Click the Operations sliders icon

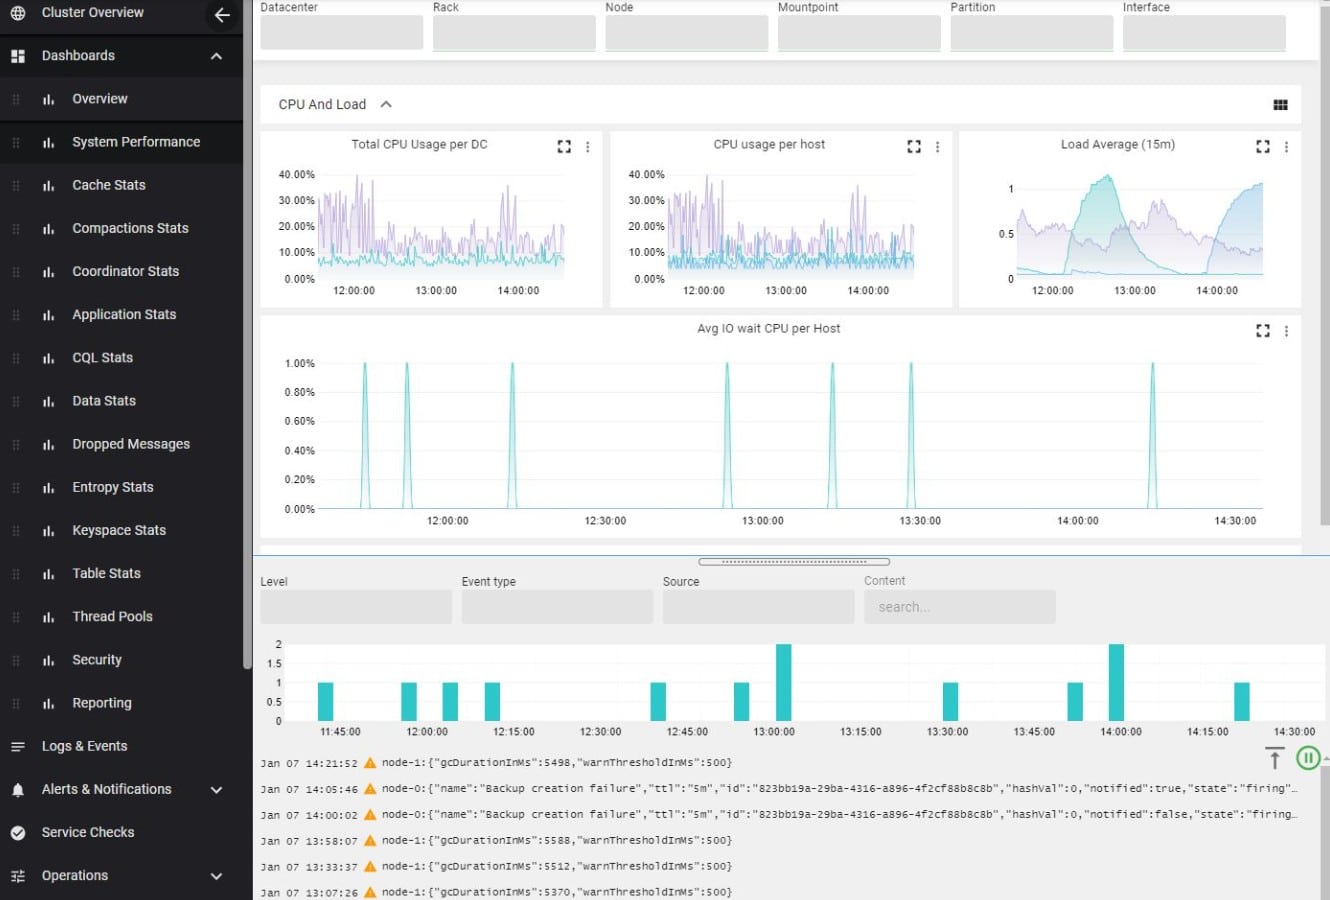pyautogui.click(x=14, y=875)
